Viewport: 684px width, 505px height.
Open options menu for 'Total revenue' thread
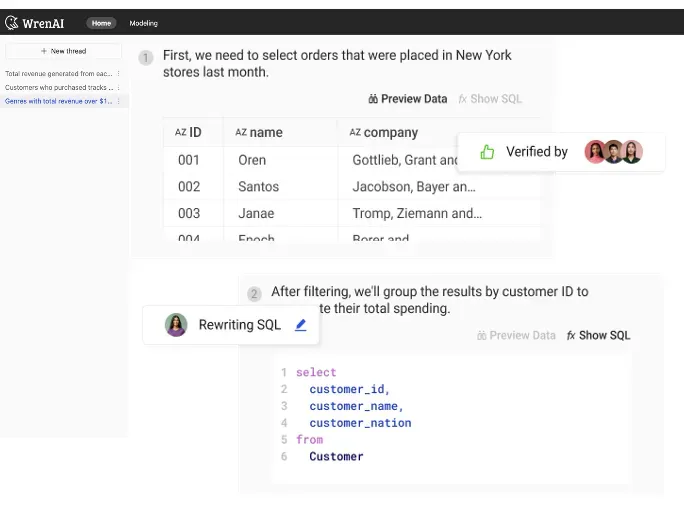tap(119, 73)
